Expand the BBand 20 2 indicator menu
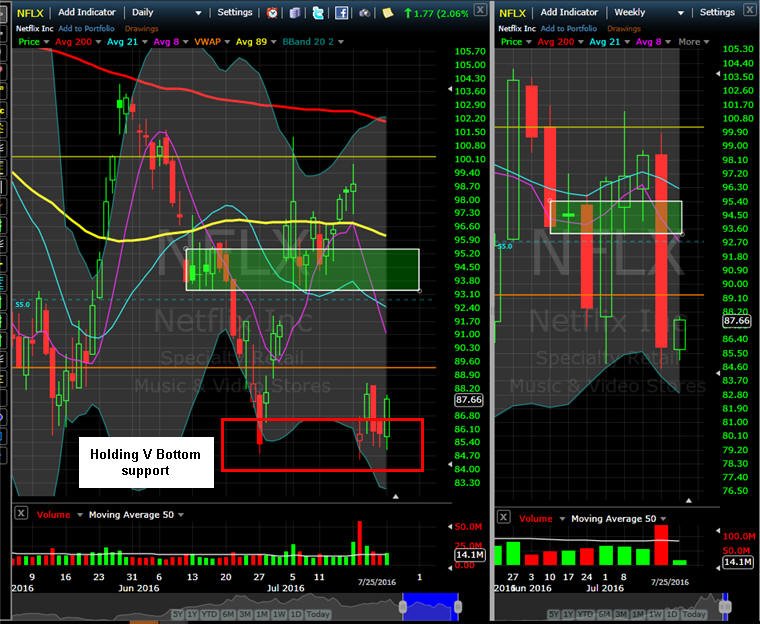The height and width of the screenshot is (624, 760). pos(341,42)
